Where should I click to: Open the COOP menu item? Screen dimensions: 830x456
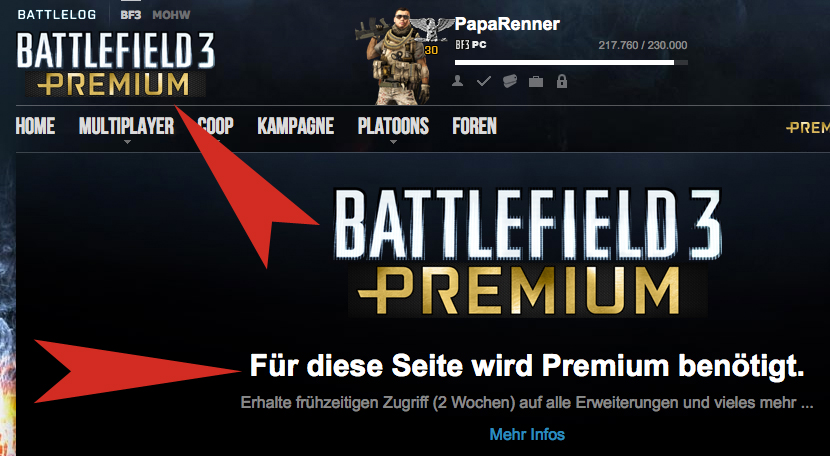tap(215, 126)
